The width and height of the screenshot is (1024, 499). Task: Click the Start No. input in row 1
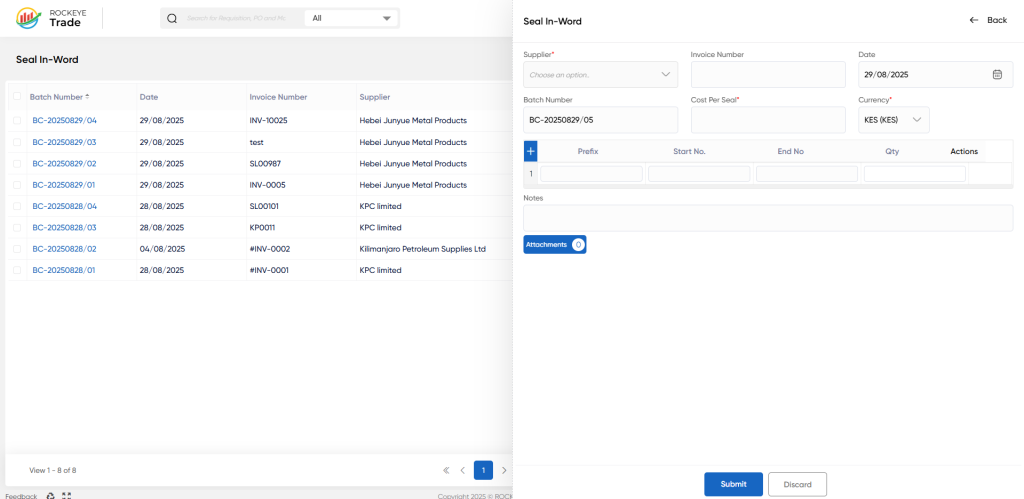click(699, 174)
